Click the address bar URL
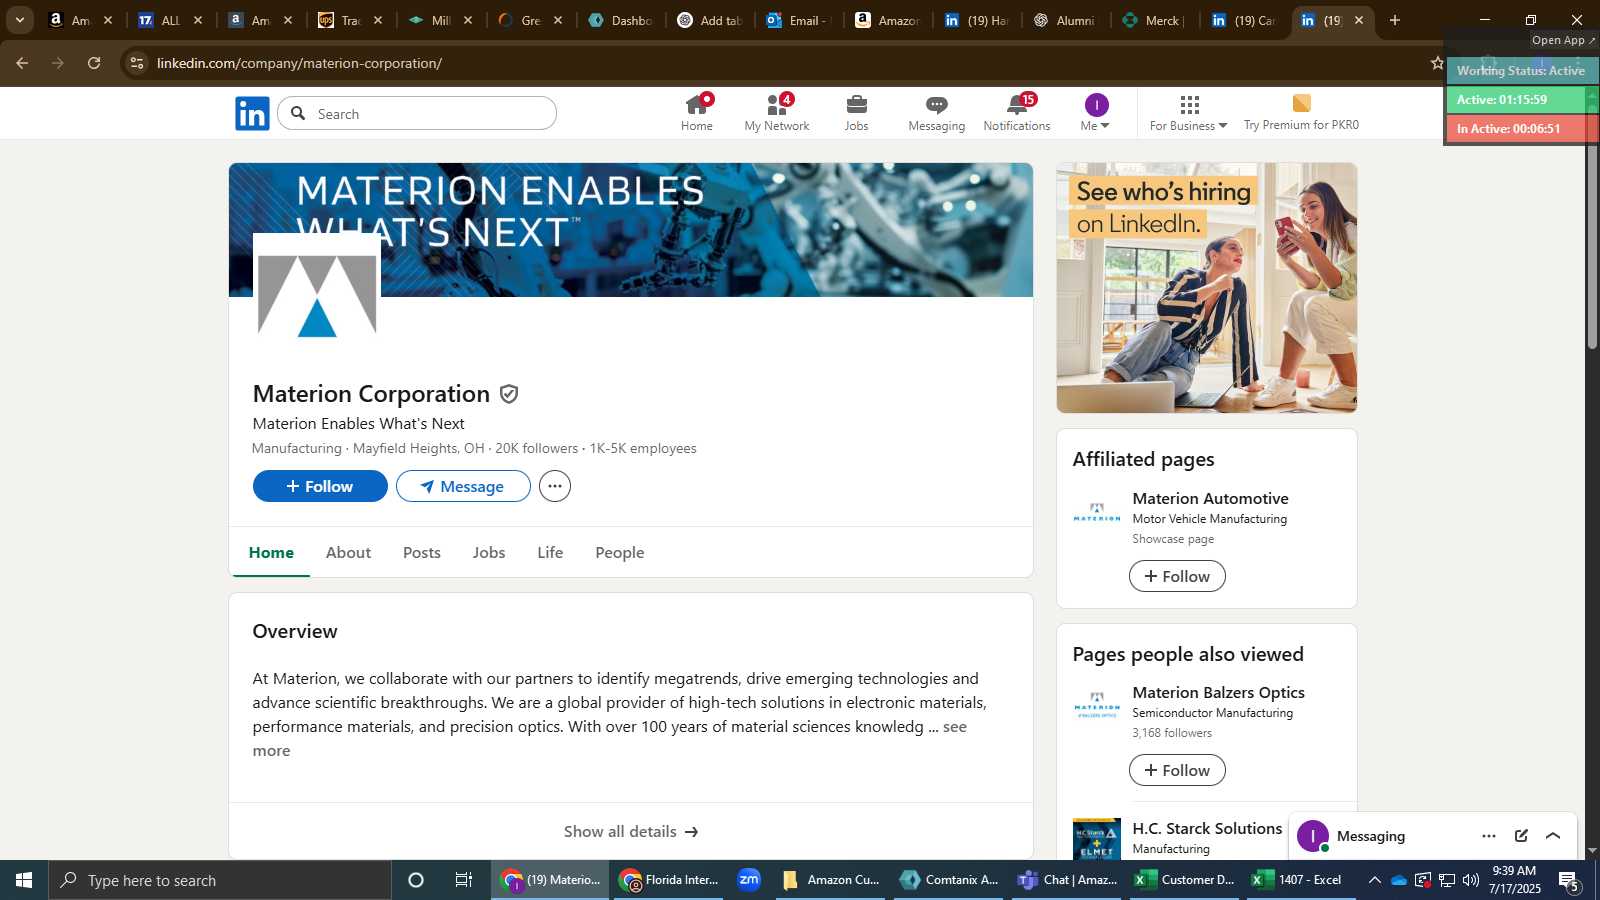 (299, 63)
